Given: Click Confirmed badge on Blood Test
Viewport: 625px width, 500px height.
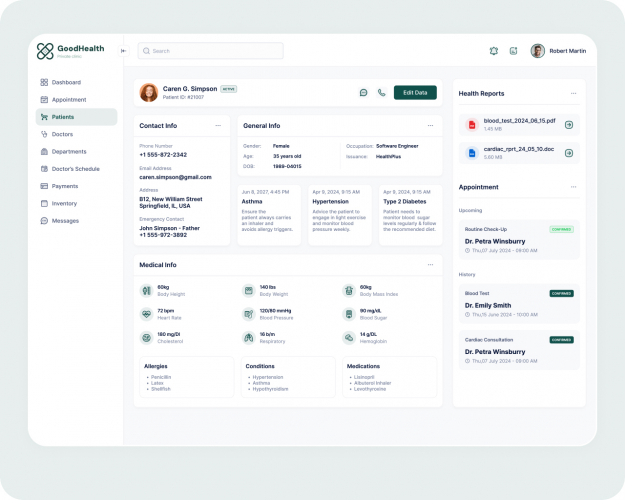Looking at the screenshot, I should [562, 293].
